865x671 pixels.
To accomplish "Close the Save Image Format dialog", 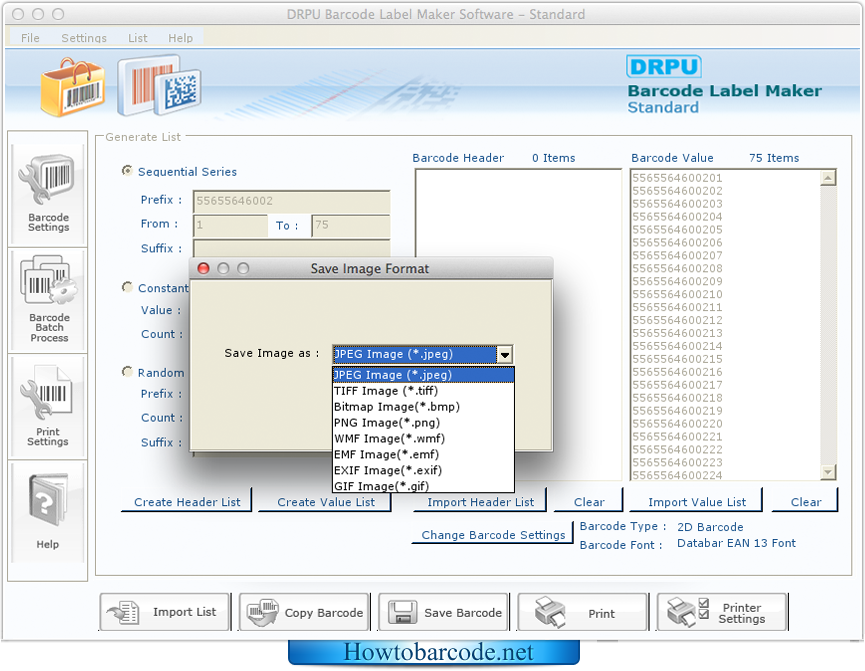I will 204,269.
